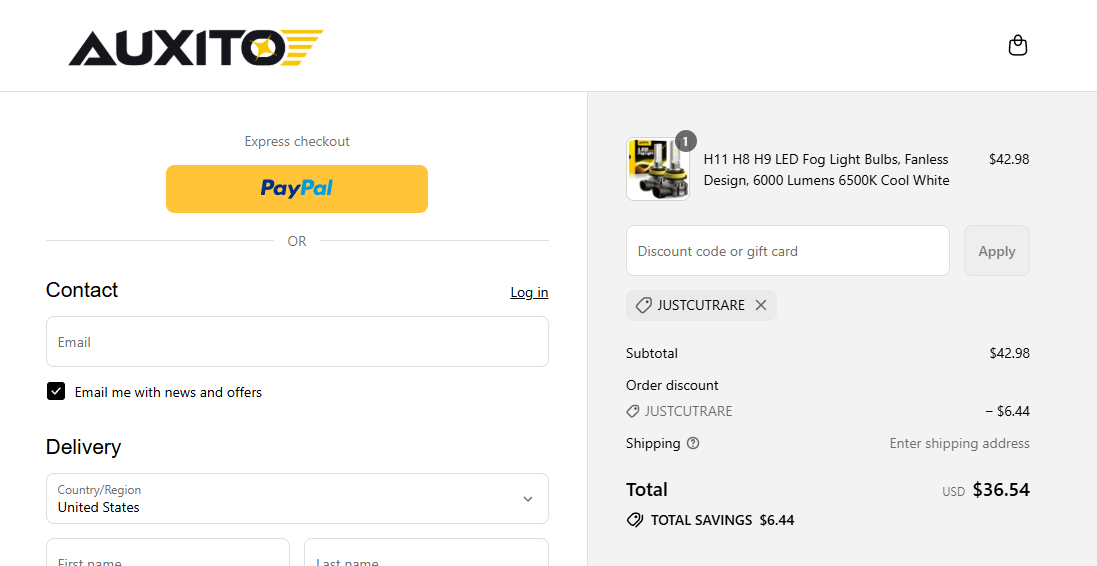
Task: Open the Log in link
Action: [529, 292]
